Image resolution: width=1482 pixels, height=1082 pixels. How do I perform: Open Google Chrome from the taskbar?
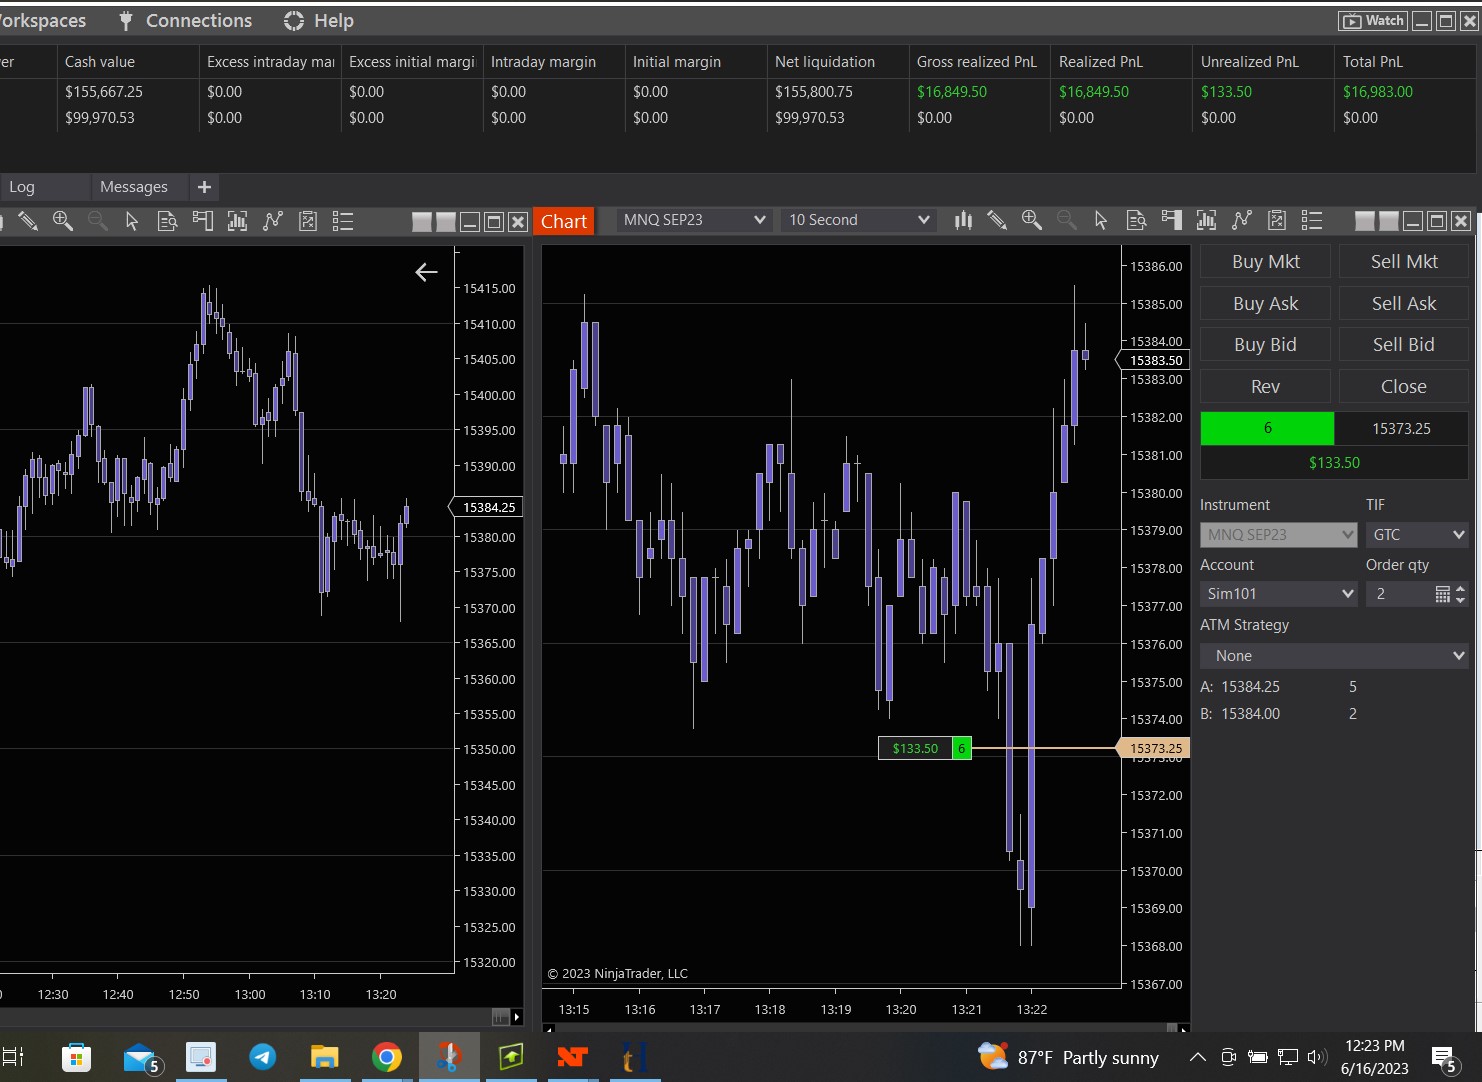click(x=386, y=1057)
